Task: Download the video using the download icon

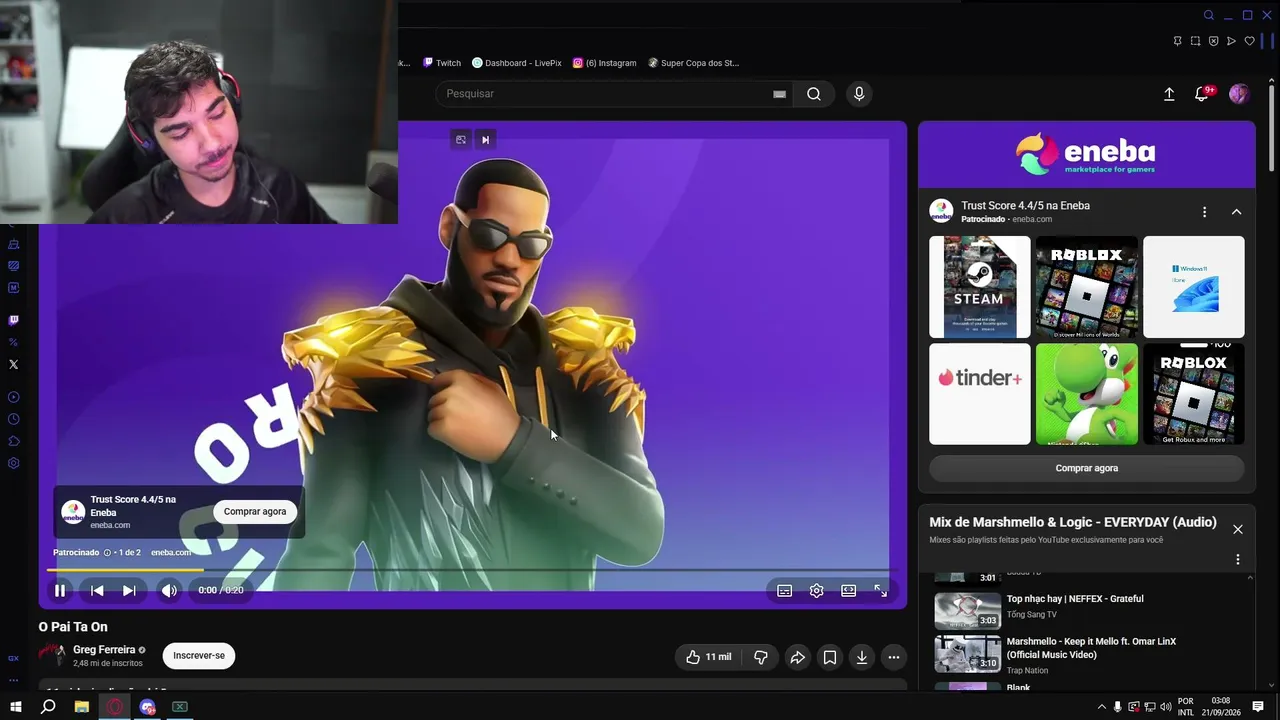Action: (861, 657)
